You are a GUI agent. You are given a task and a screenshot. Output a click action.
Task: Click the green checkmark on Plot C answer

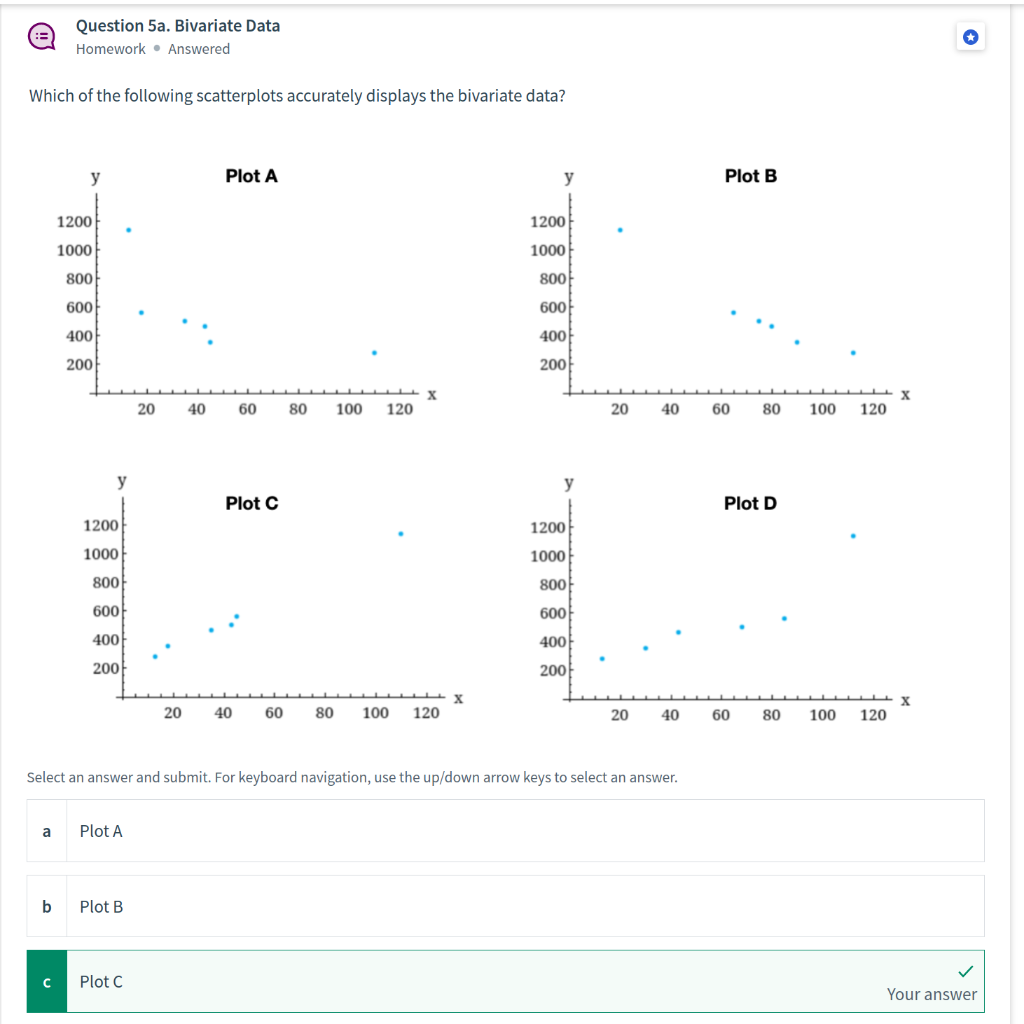[x=965, y=971]
